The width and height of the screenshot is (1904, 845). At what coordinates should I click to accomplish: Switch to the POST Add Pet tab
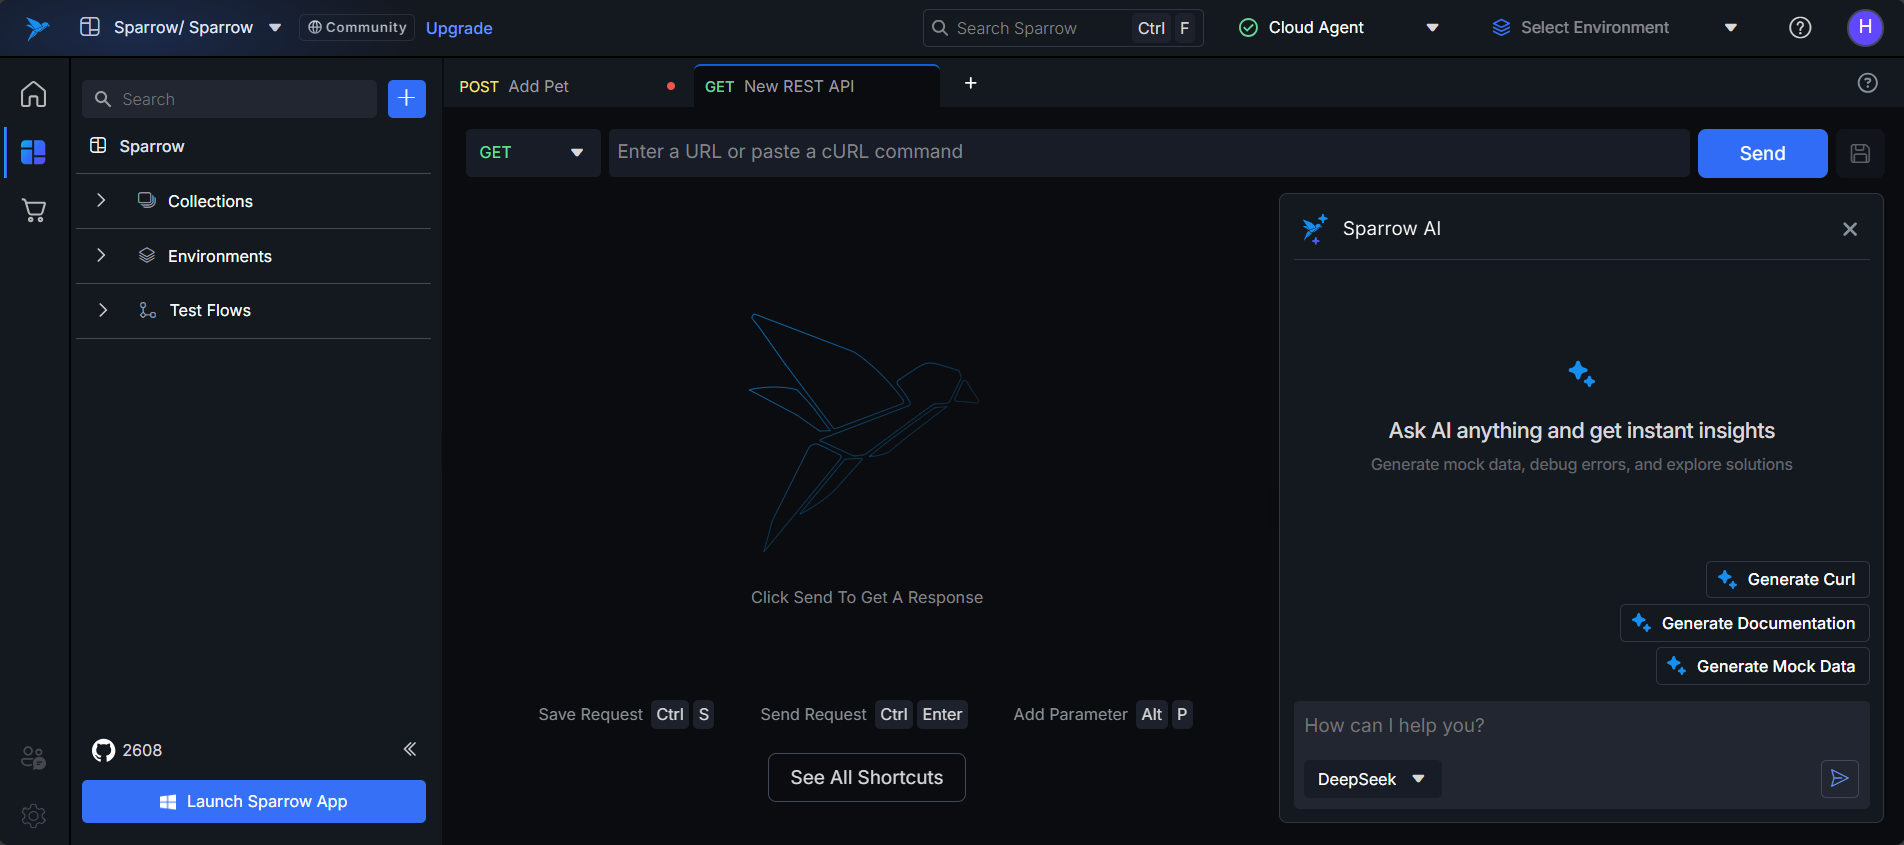pos(540,87)
